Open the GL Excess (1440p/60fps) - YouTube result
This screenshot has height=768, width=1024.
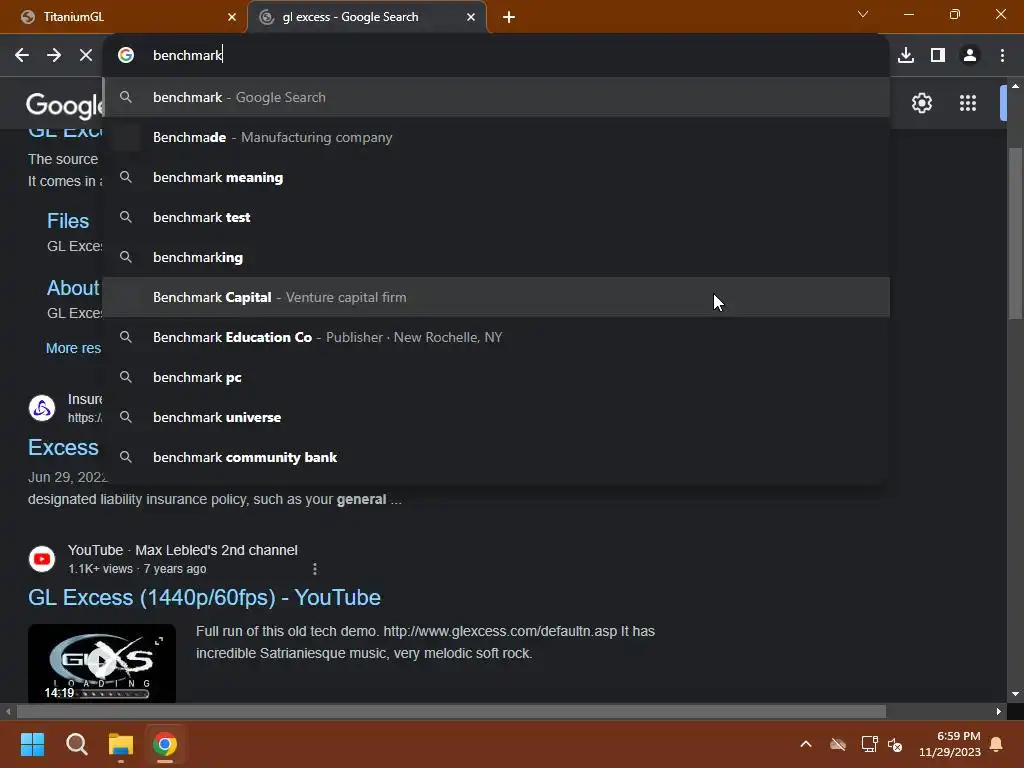point(204,597)
